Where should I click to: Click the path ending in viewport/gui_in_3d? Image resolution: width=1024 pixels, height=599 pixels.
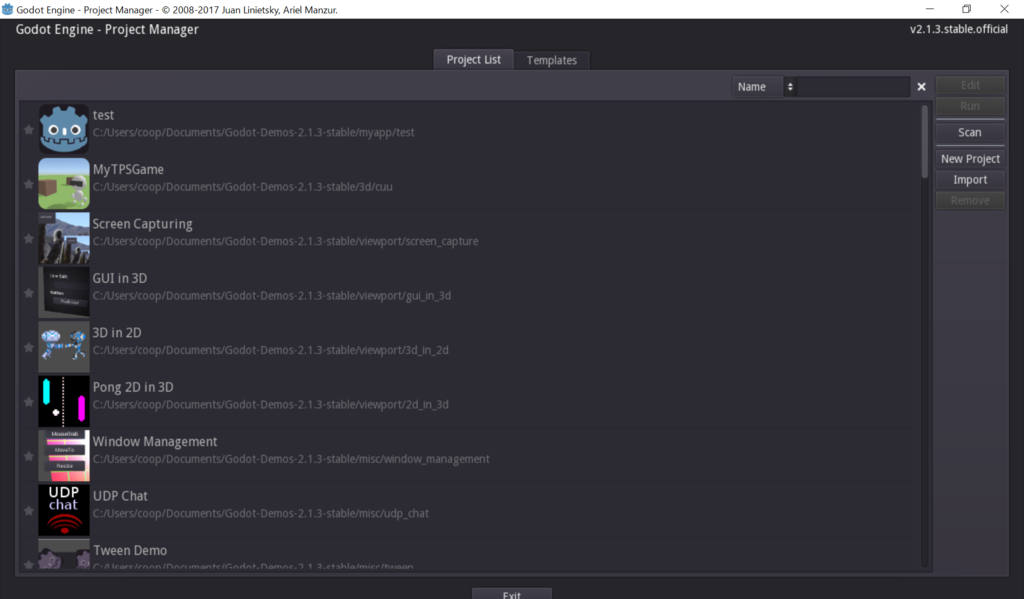272,296
